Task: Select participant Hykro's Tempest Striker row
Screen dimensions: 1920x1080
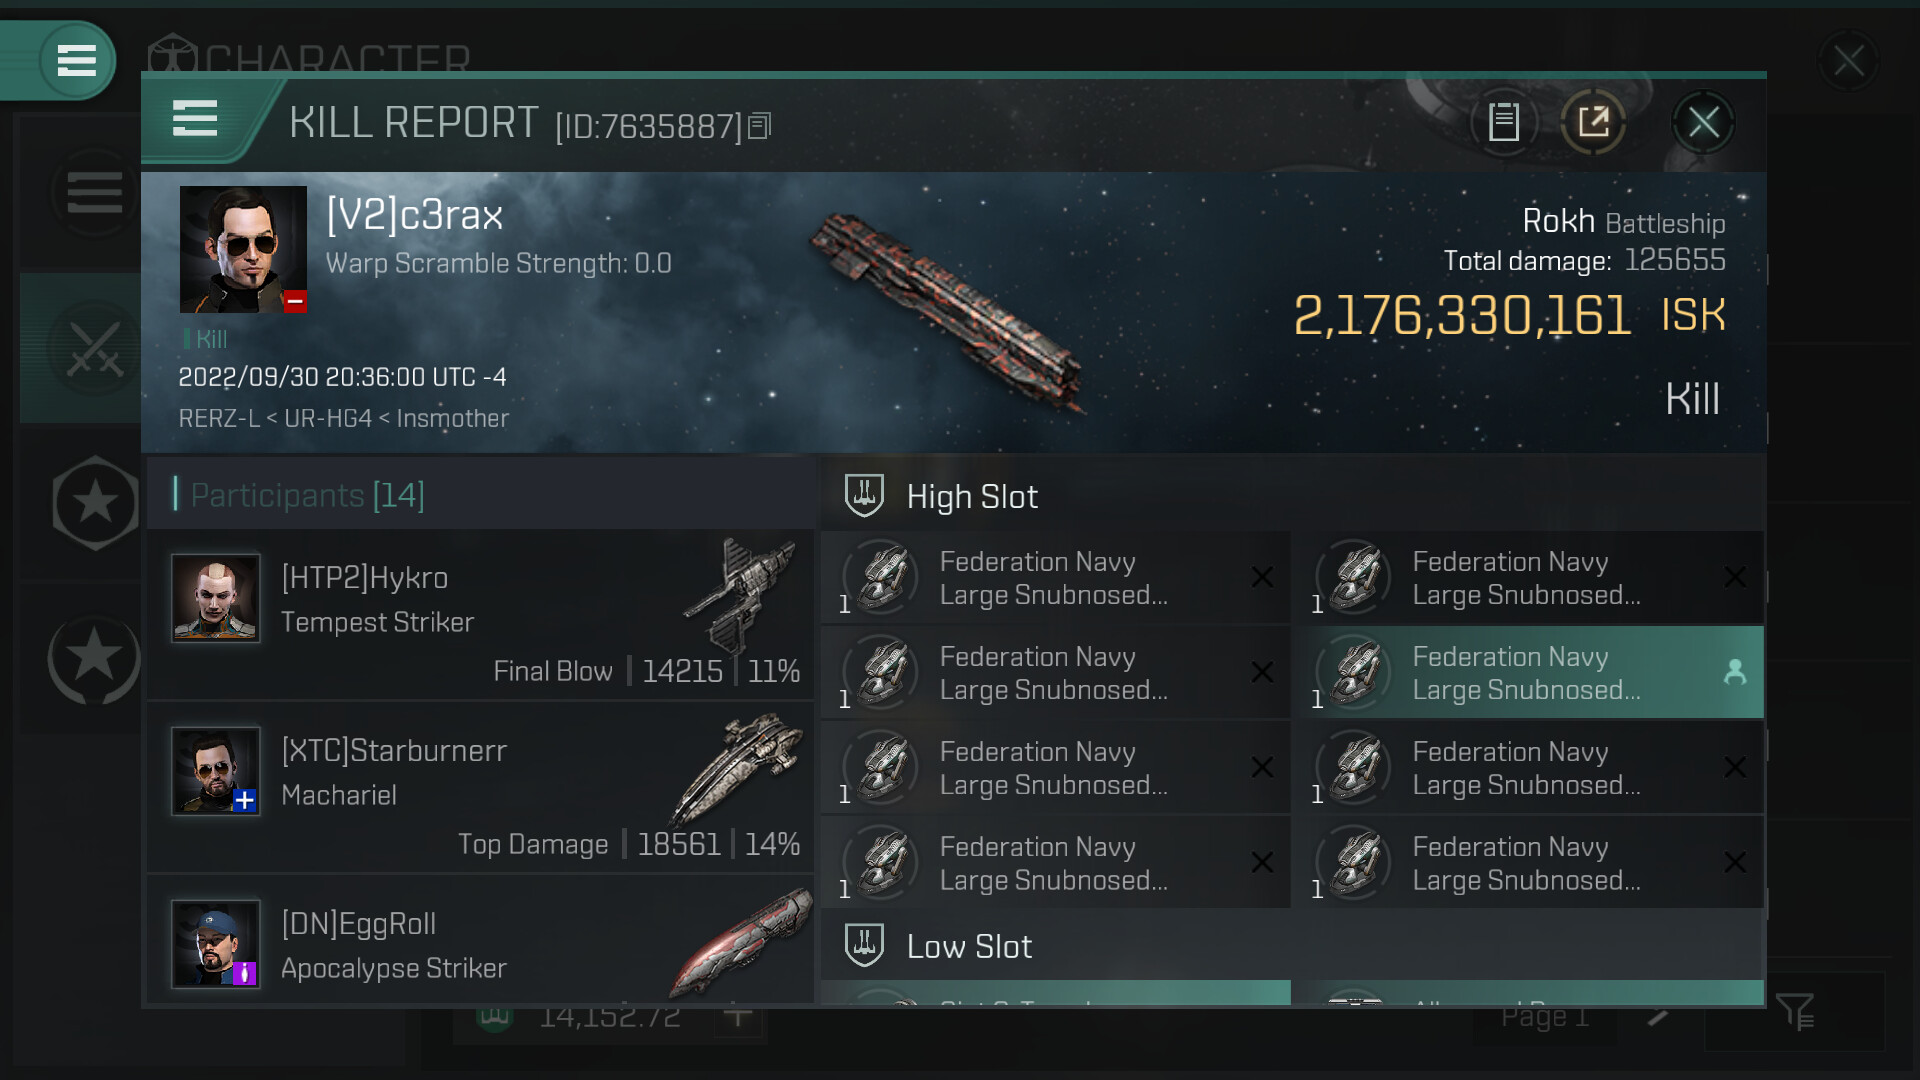Action: 480,614
